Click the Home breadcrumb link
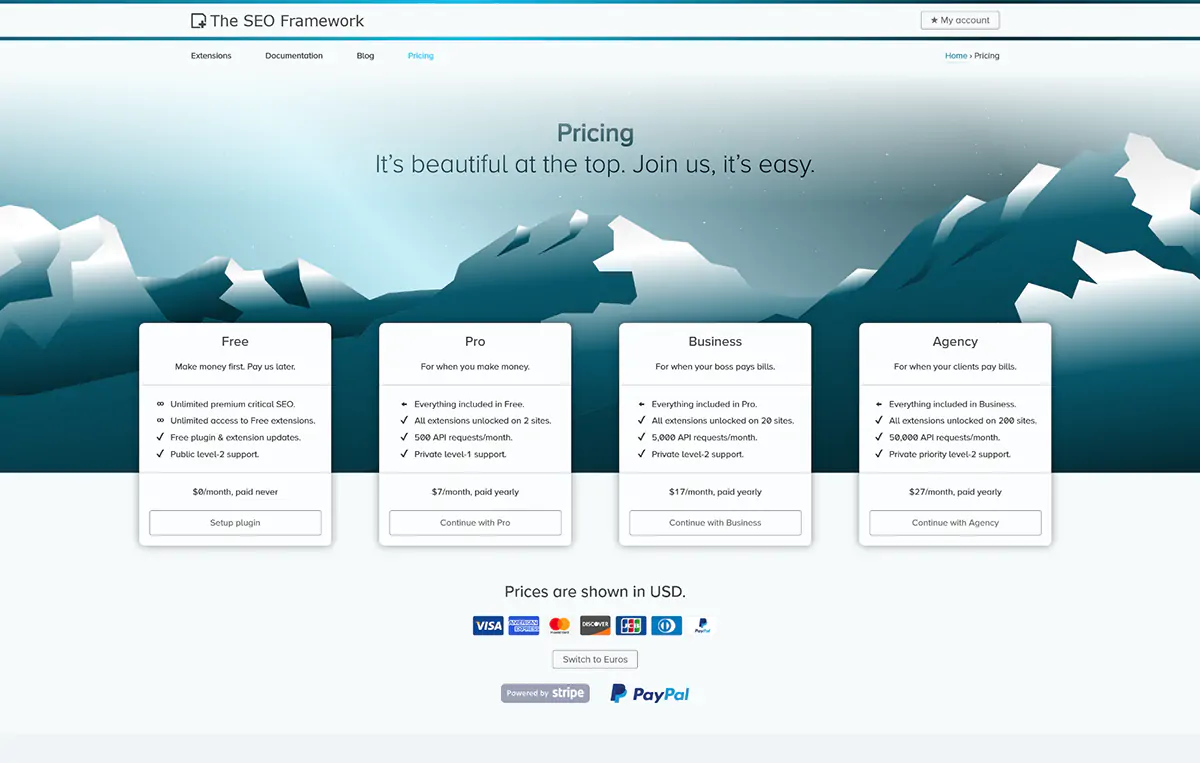The width and height of the screenshot is (1200, 763). tap(955, 56)
